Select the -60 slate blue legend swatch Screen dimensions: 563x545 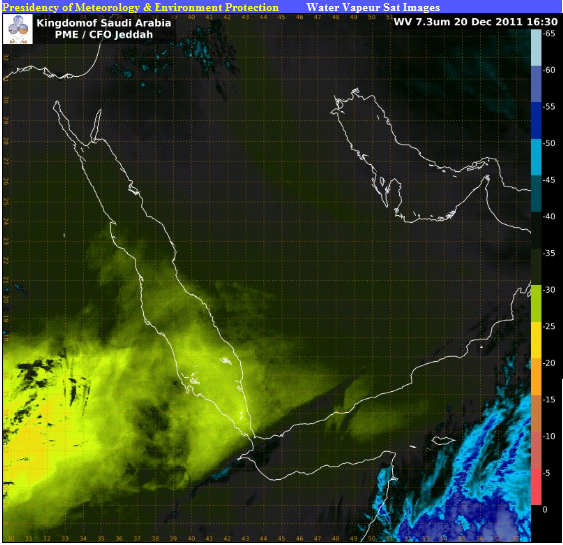pos(536,84)
